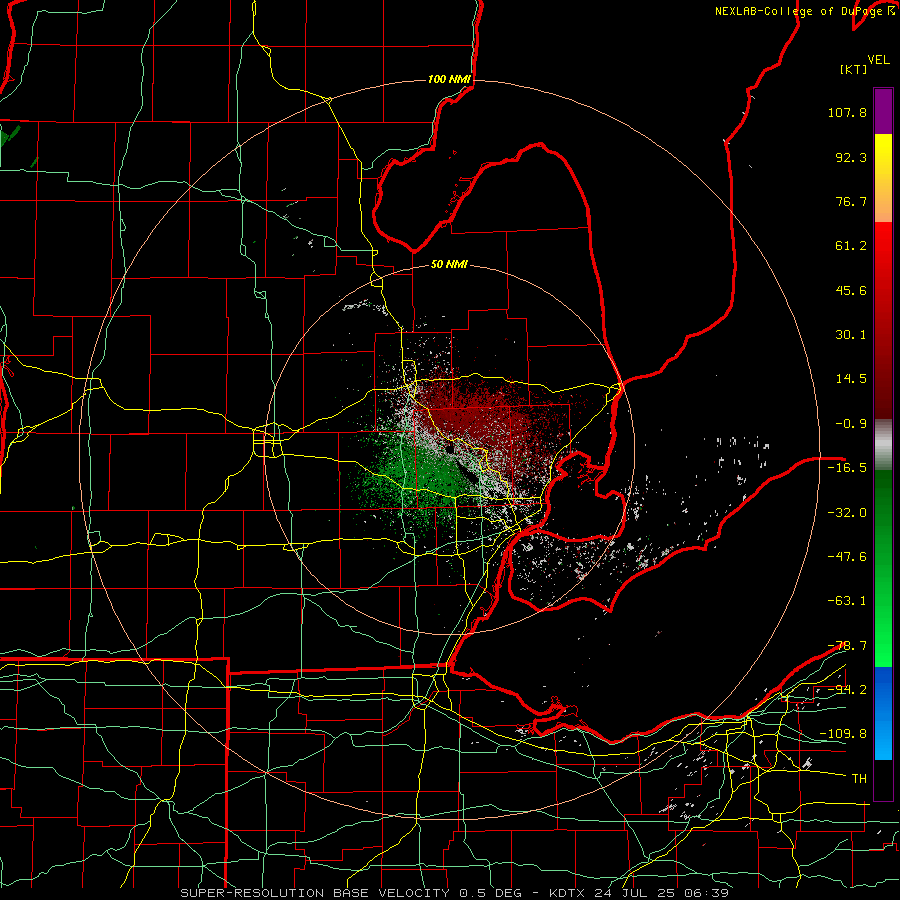
Task: Click the -0.9 velocity scale value
Action: point(851,424)
